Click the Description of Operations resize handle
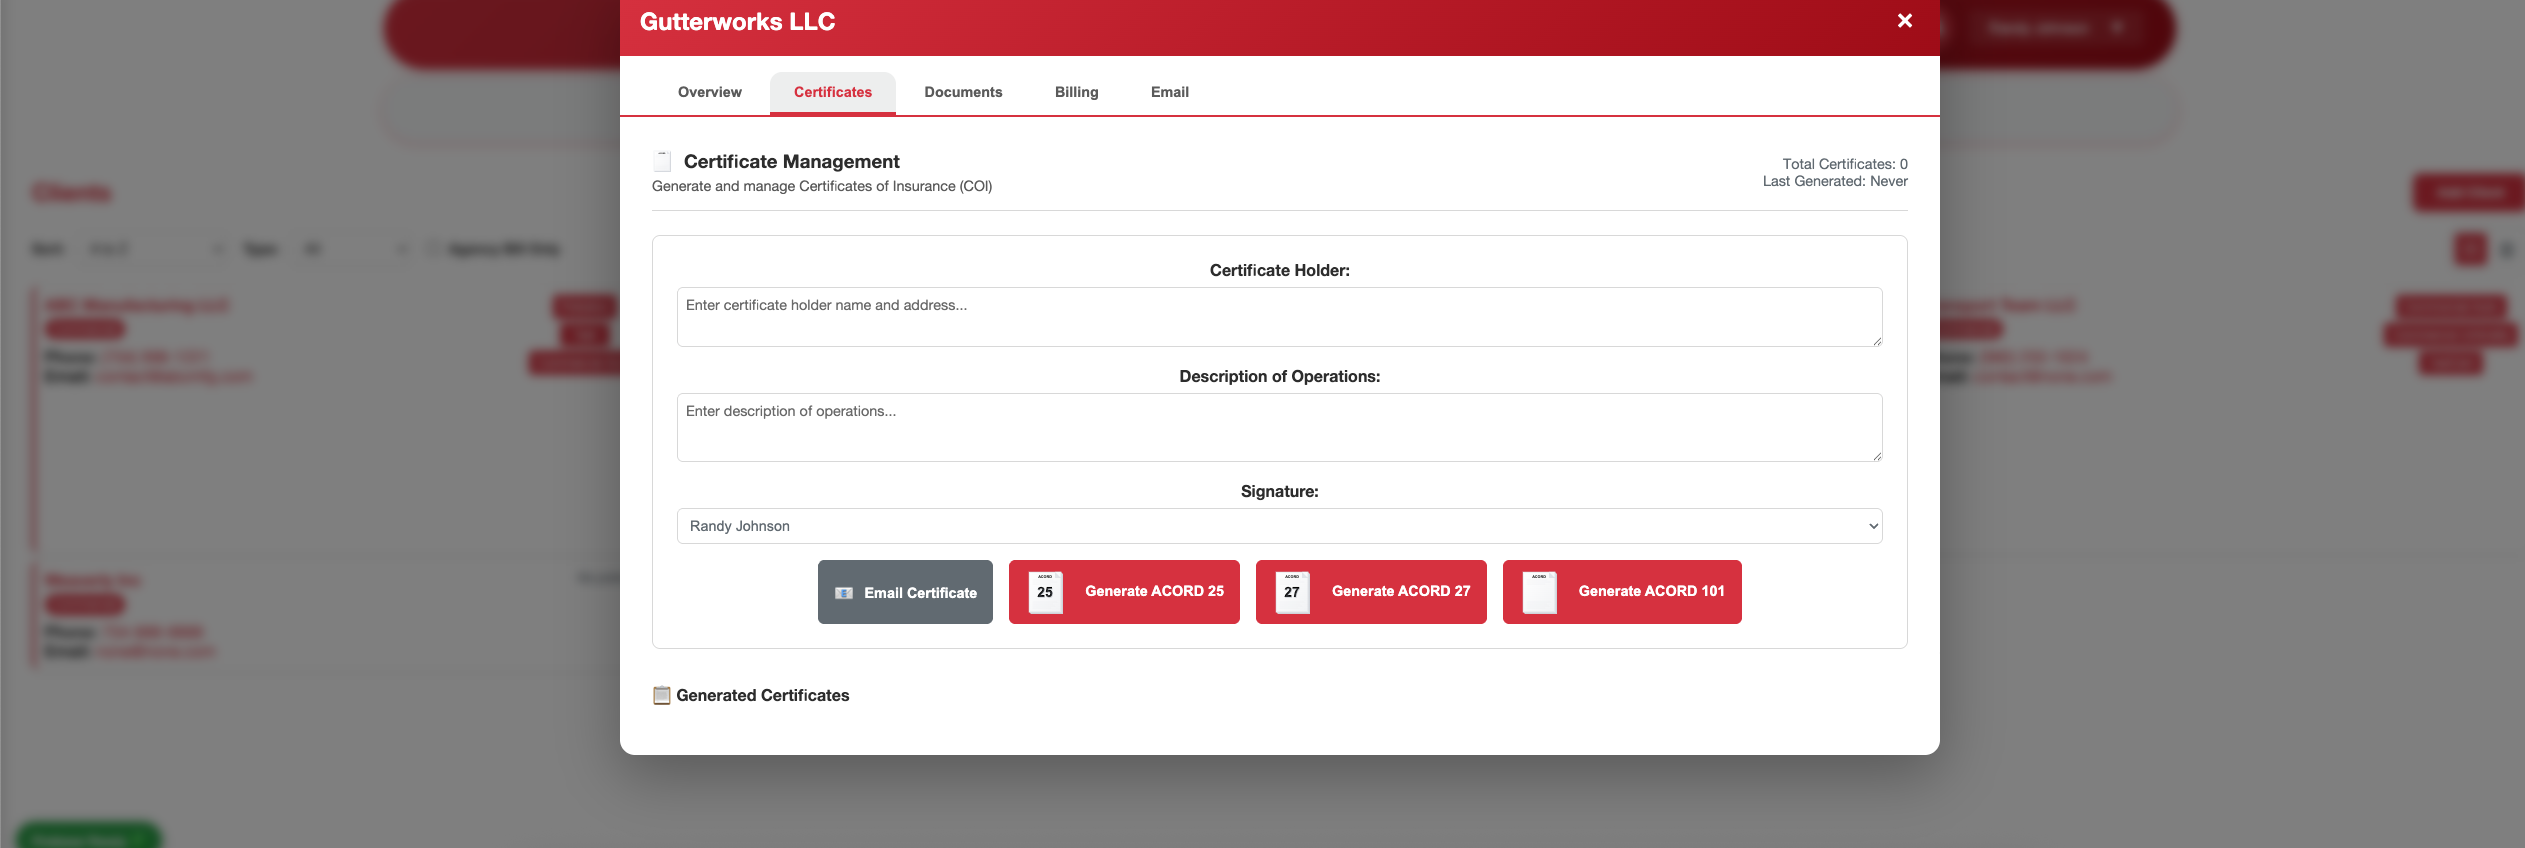 coord(1877,456)
